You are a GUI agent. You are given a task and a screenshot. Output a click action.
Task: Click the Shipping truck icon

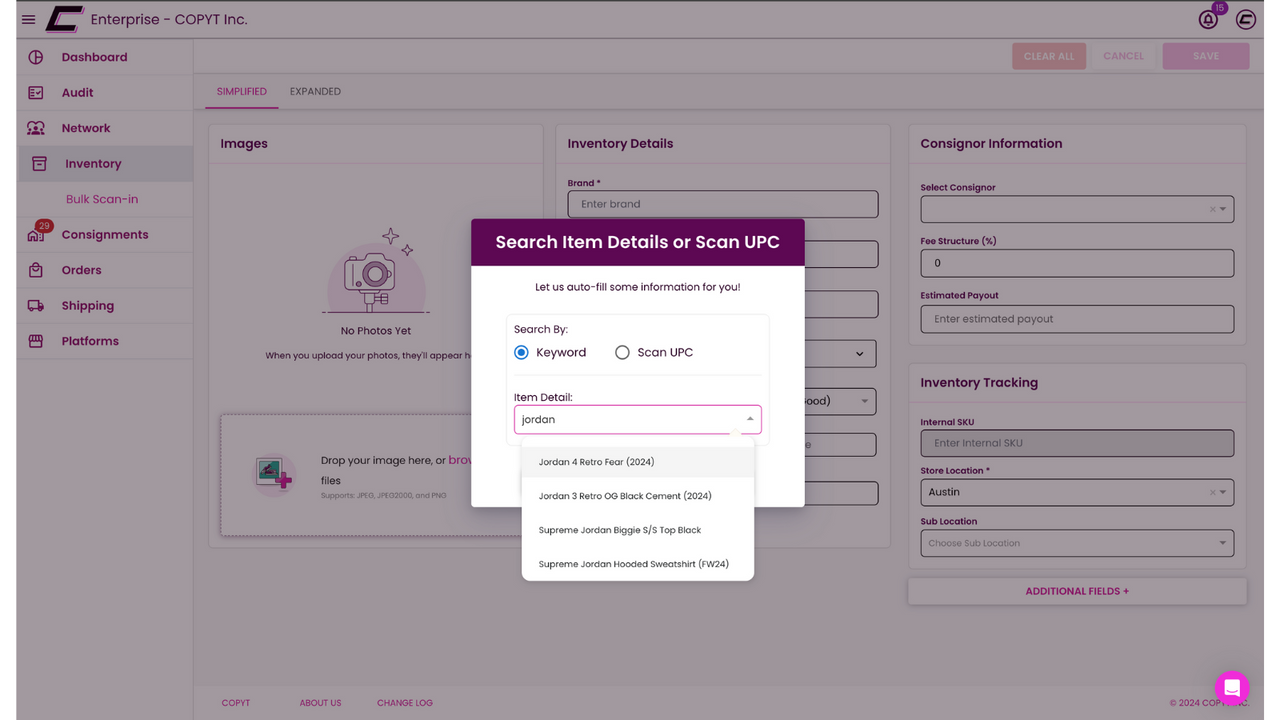[36, 306]
